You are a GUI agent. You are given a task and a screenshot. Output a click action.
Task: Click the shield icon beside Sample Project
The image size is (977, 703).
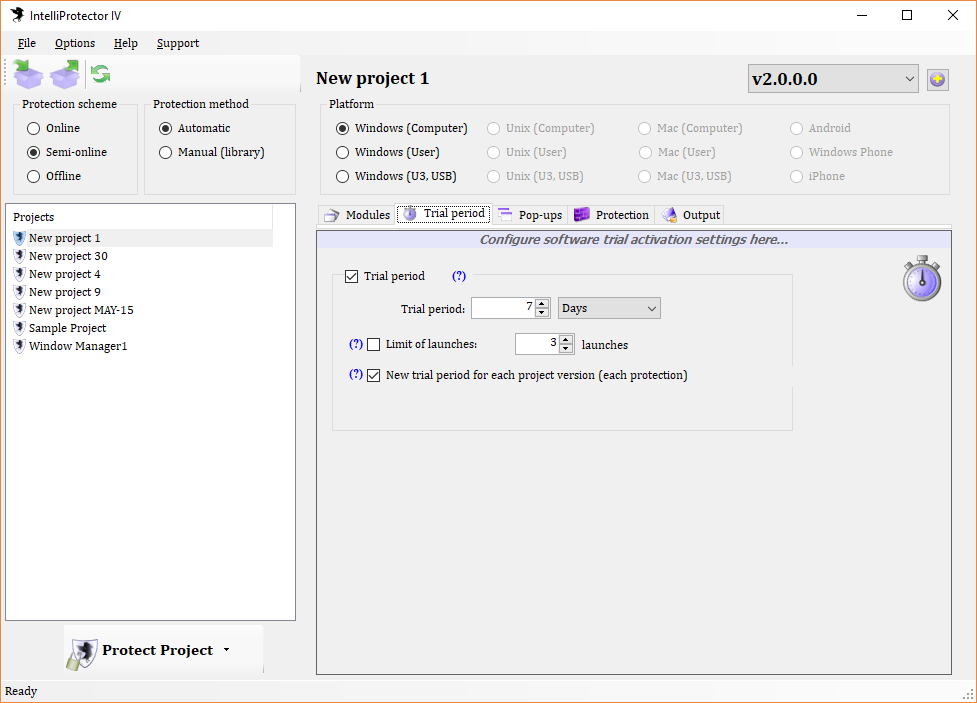click(x=19, y=328)
